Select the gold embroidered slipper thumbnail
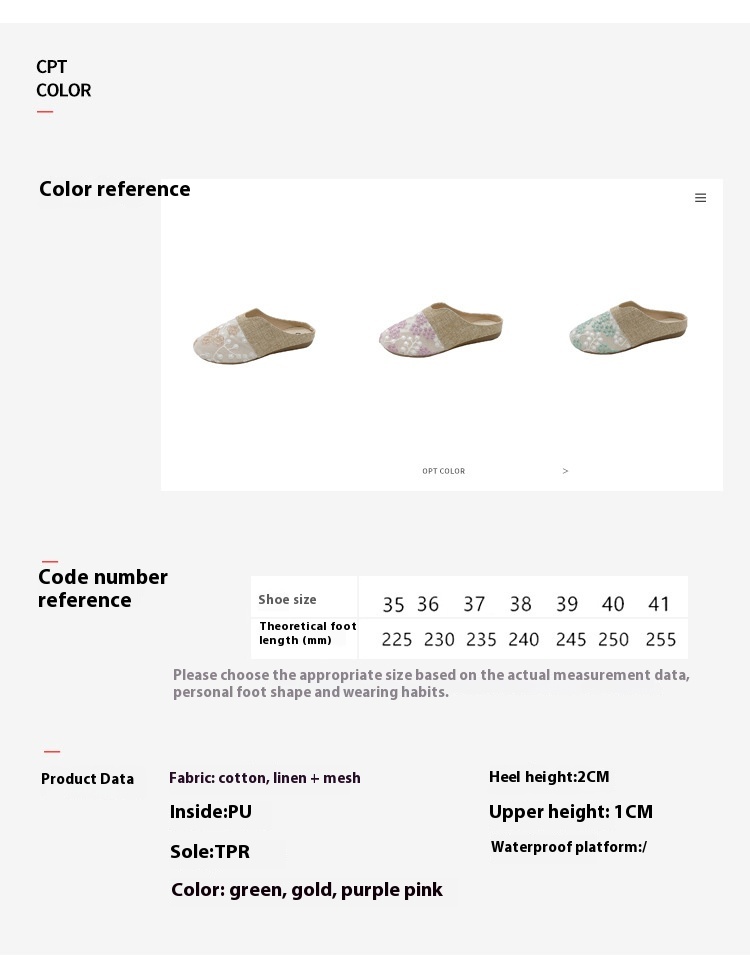This screenshot has width=750, height=966. pyautogui.click(x=255, y=335)
